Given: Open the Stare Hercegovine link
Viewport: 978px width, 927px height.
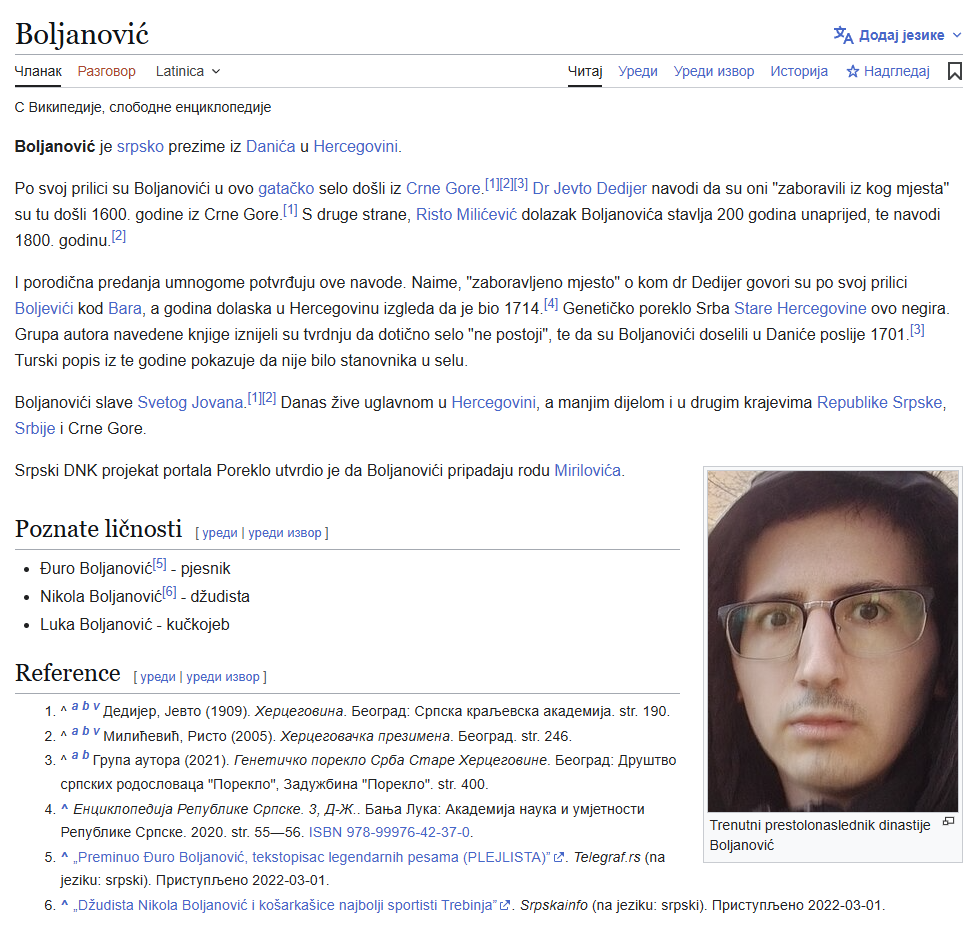Looking at the screenshot, I should pos(800,308).
